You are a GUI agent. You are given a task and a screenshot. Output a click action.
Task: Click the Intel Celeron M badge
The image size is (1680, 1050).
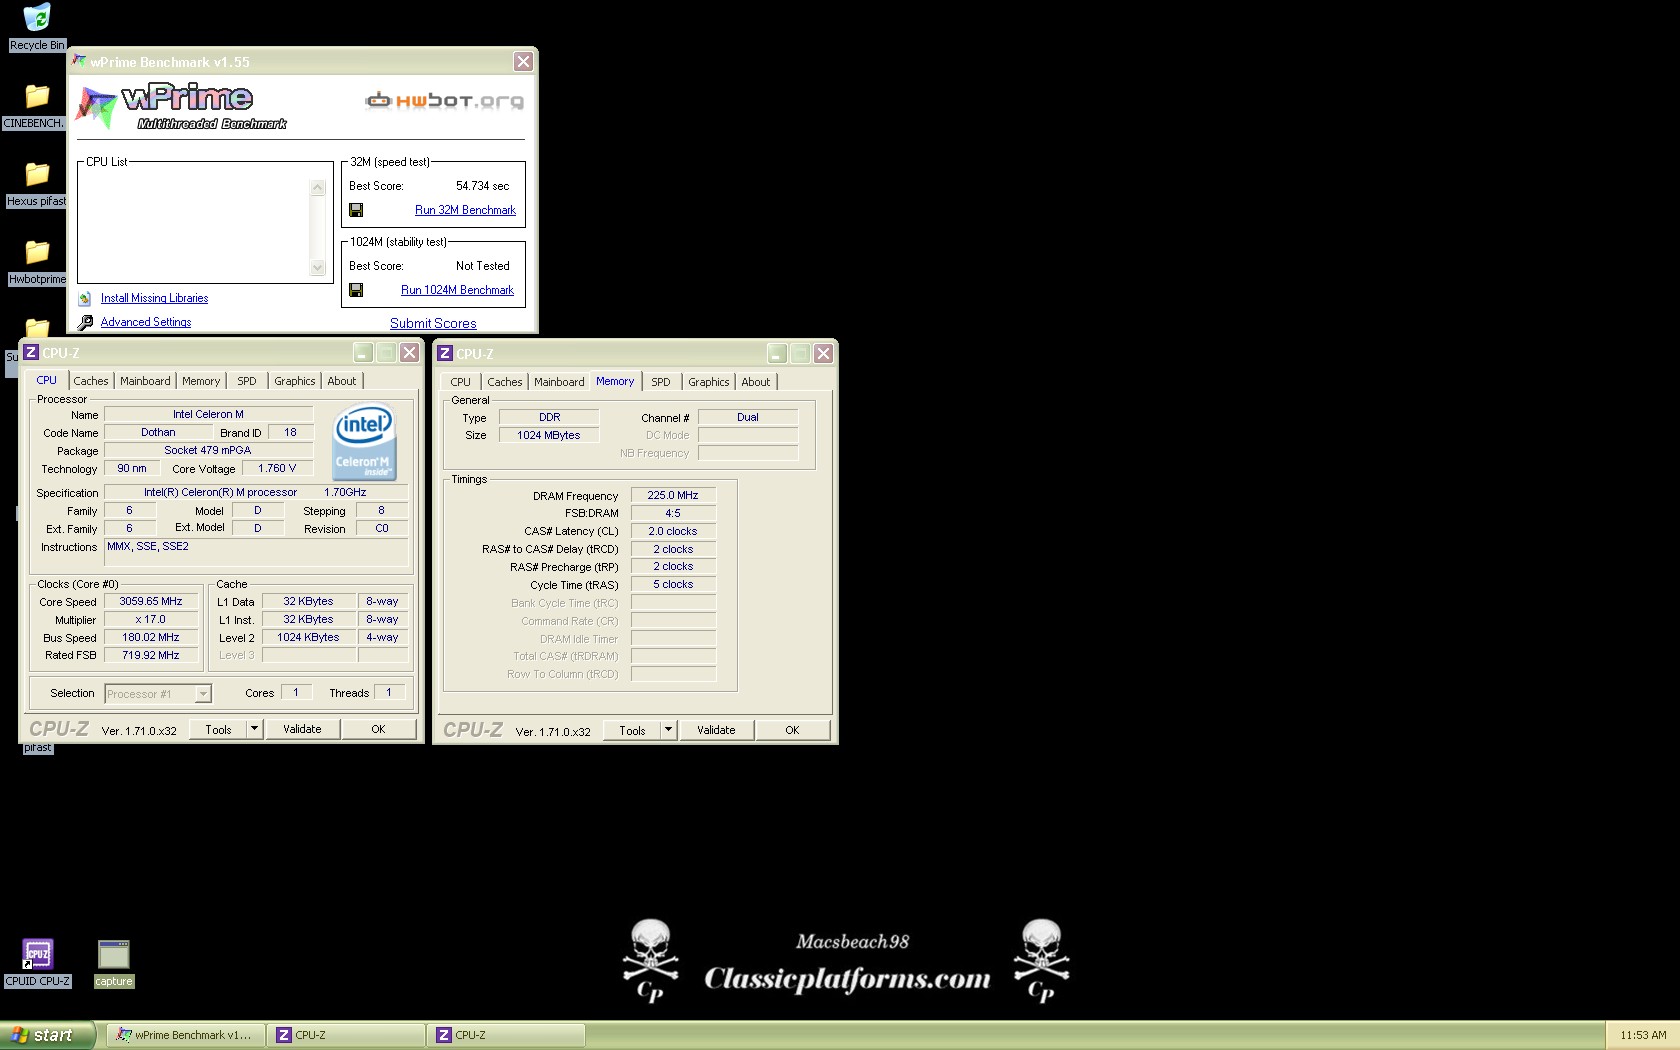364,442
